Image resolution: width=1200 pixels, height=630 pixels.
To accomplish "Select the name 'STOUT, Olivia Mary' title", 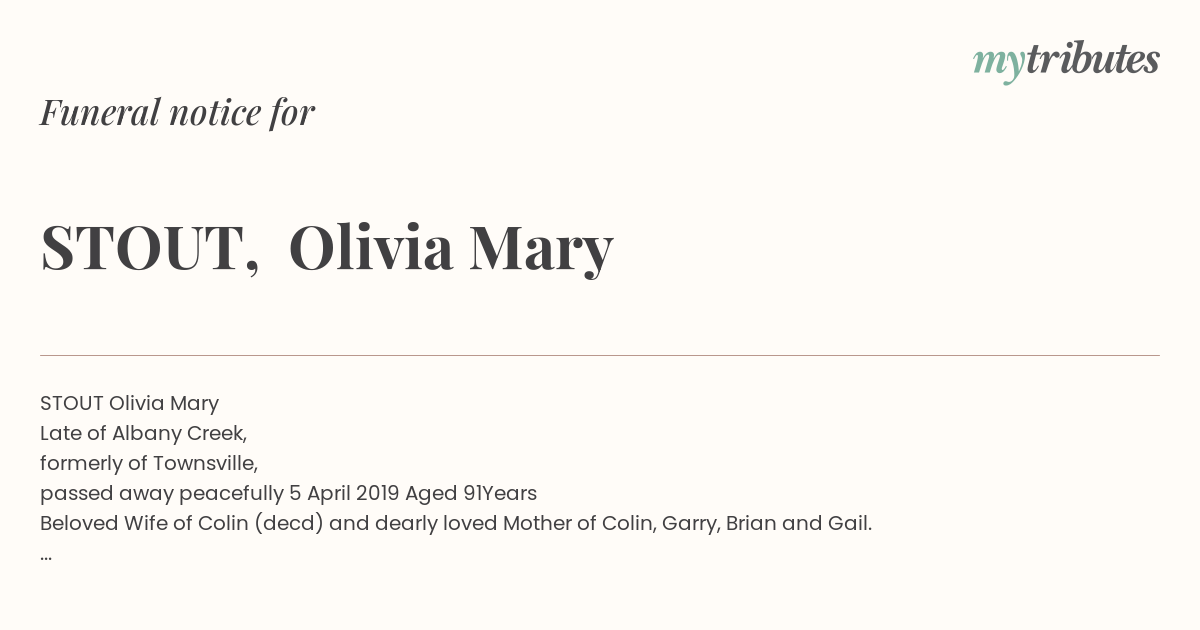I will (326, 248).
